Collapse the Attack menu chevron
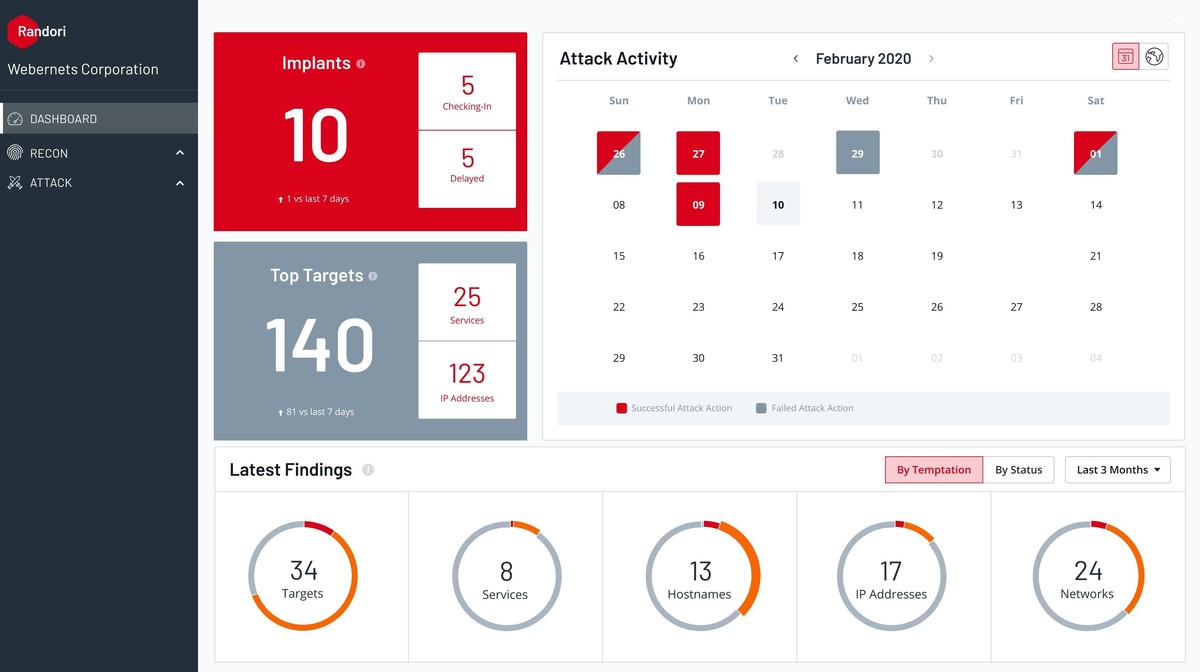The width and height of the screenshot is (1200, 672). click(180, 183)
